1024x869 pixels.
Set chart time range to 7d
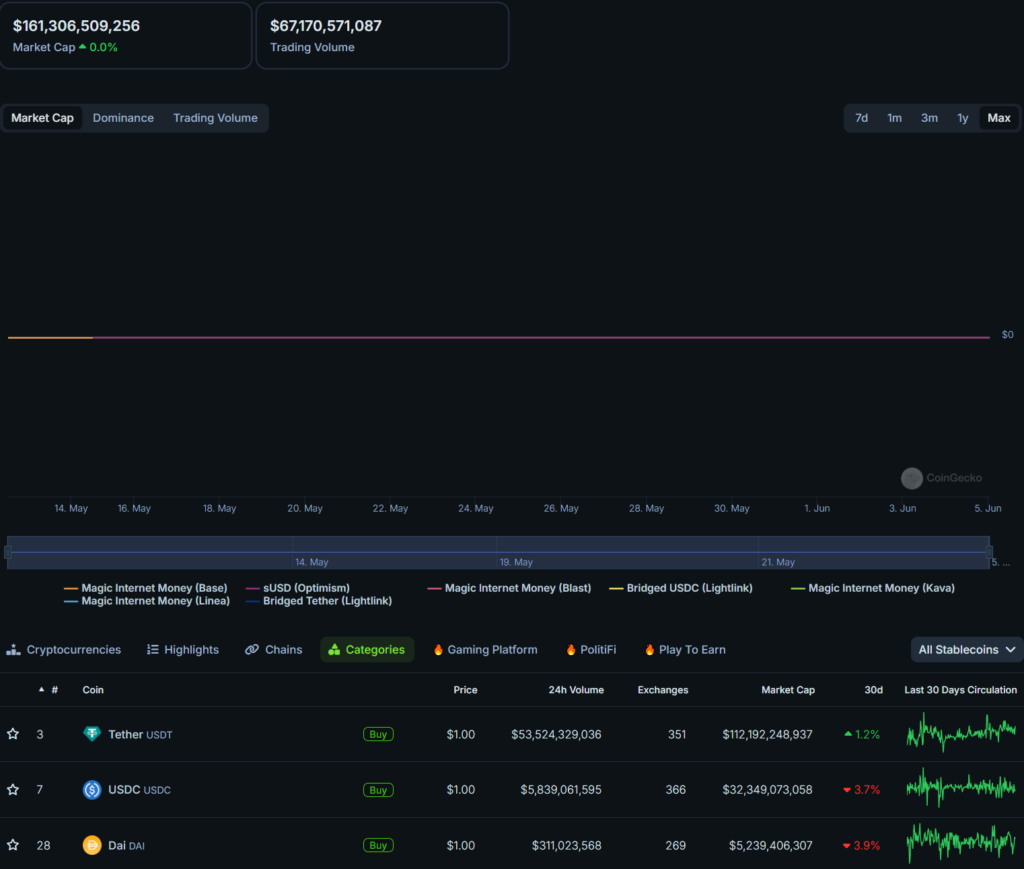point(861,118)
